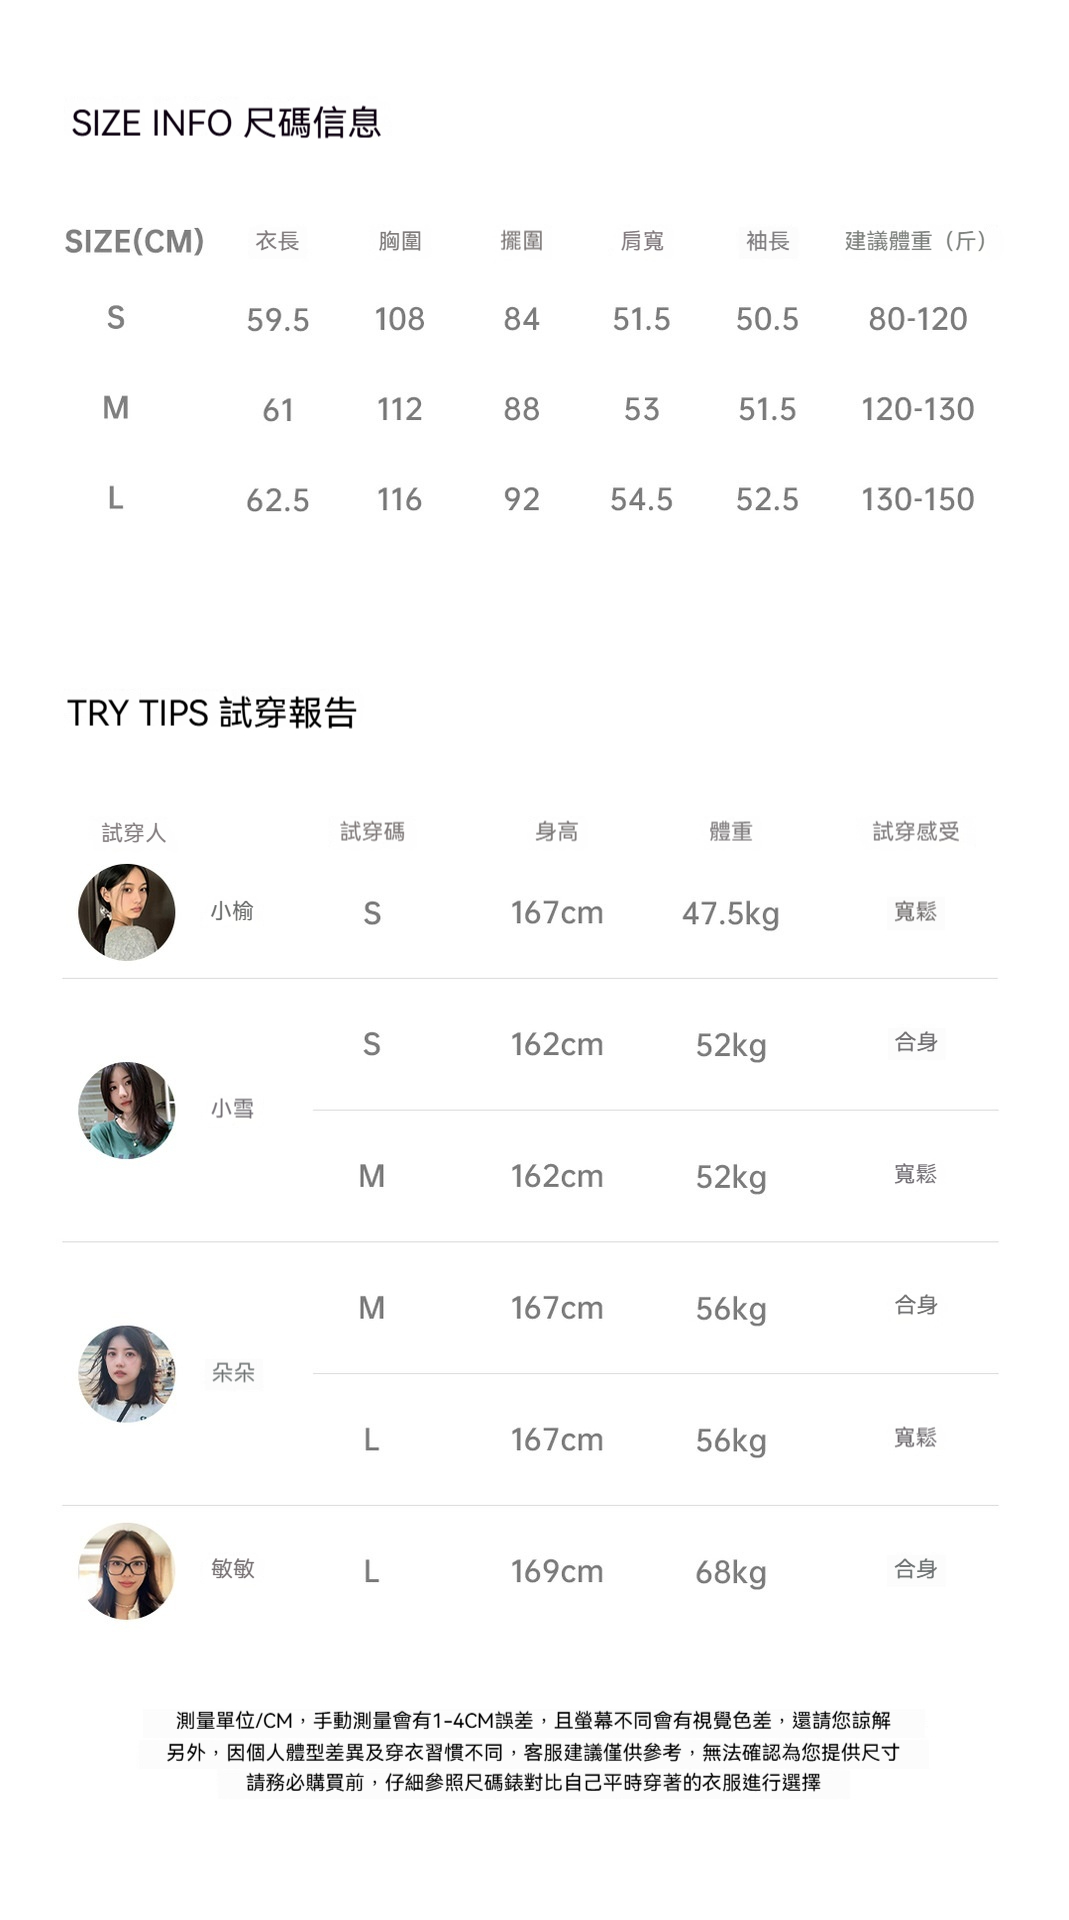Click the 衣長 column header
1069x1920 pixels.
[x=277, y=241]
